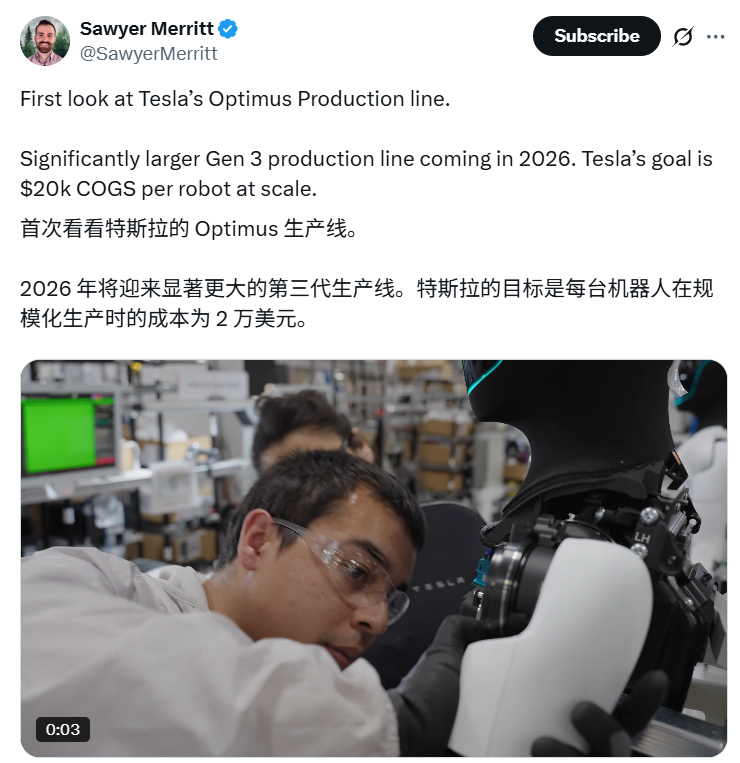The height and width of the screenshot is (763, 740).
Task: Open the Grok explain-post slashed-circle icon
Action: click(683, 36)
